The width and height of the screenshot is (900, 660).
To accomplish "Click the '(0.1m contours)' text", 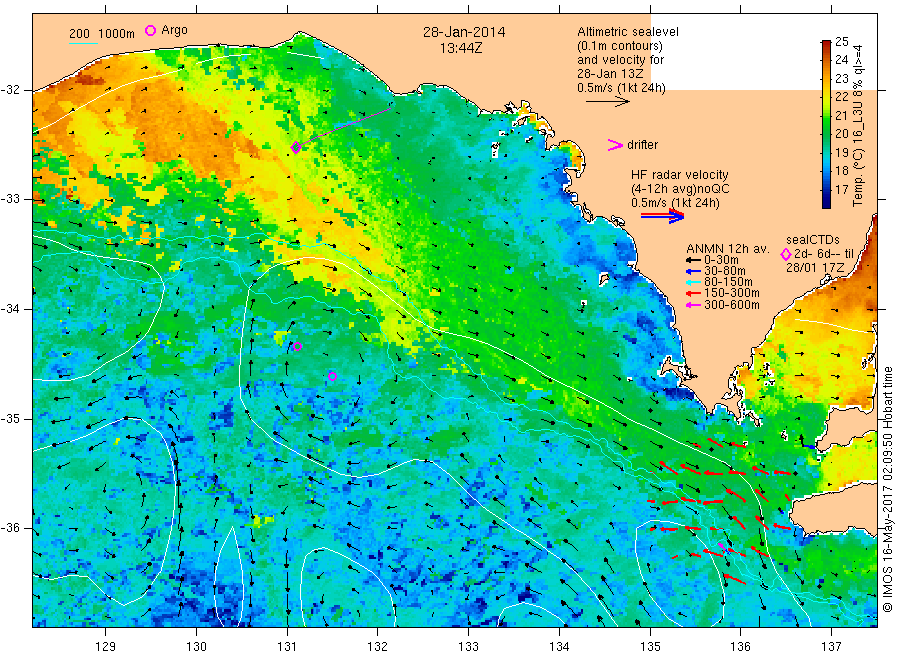I will point(620,46).
